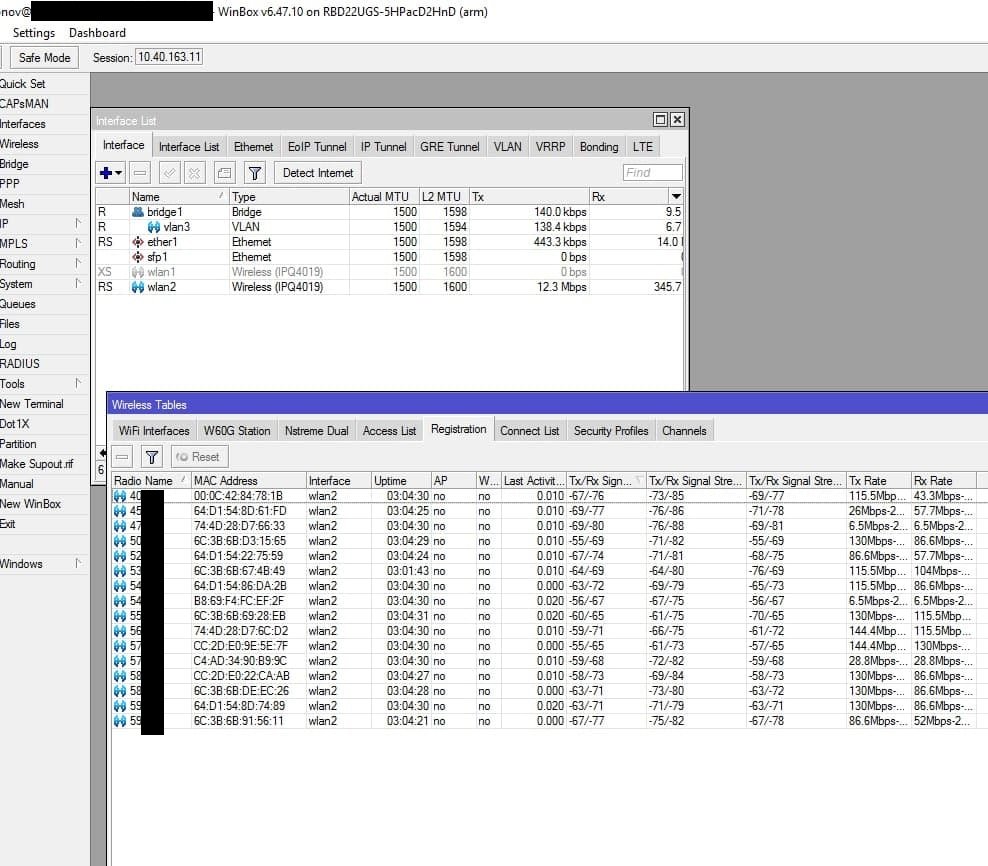Click the blue plus Add interface button

point(106,173)
